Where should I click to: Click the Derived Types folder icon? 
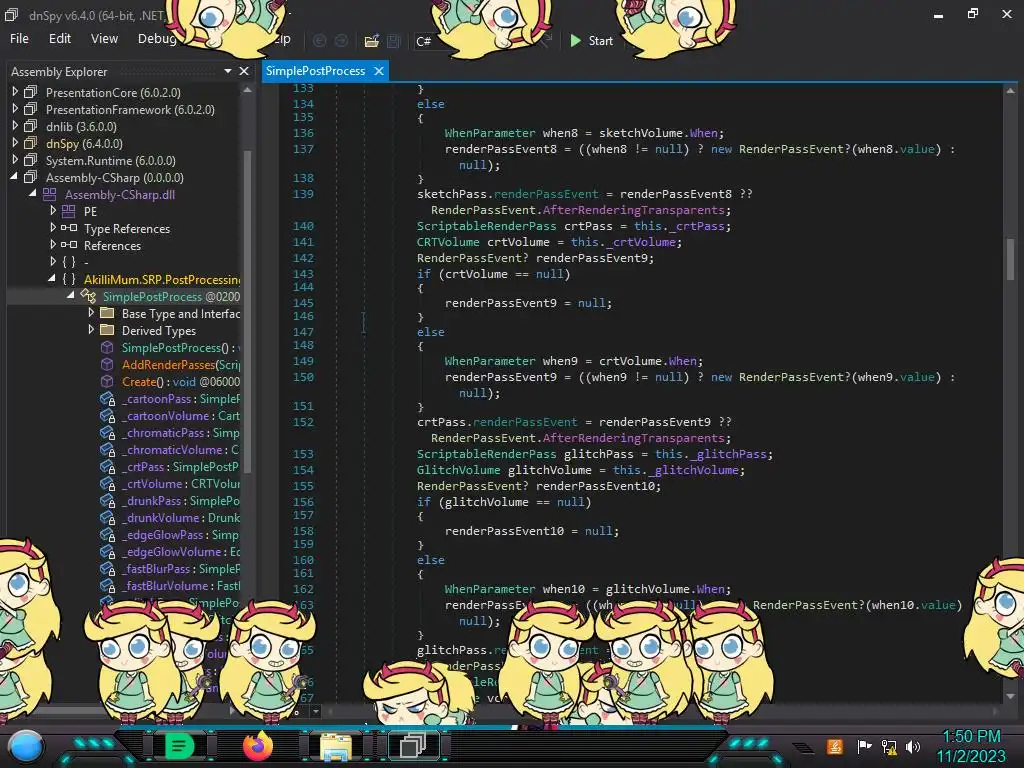click(x=107, y=330)
